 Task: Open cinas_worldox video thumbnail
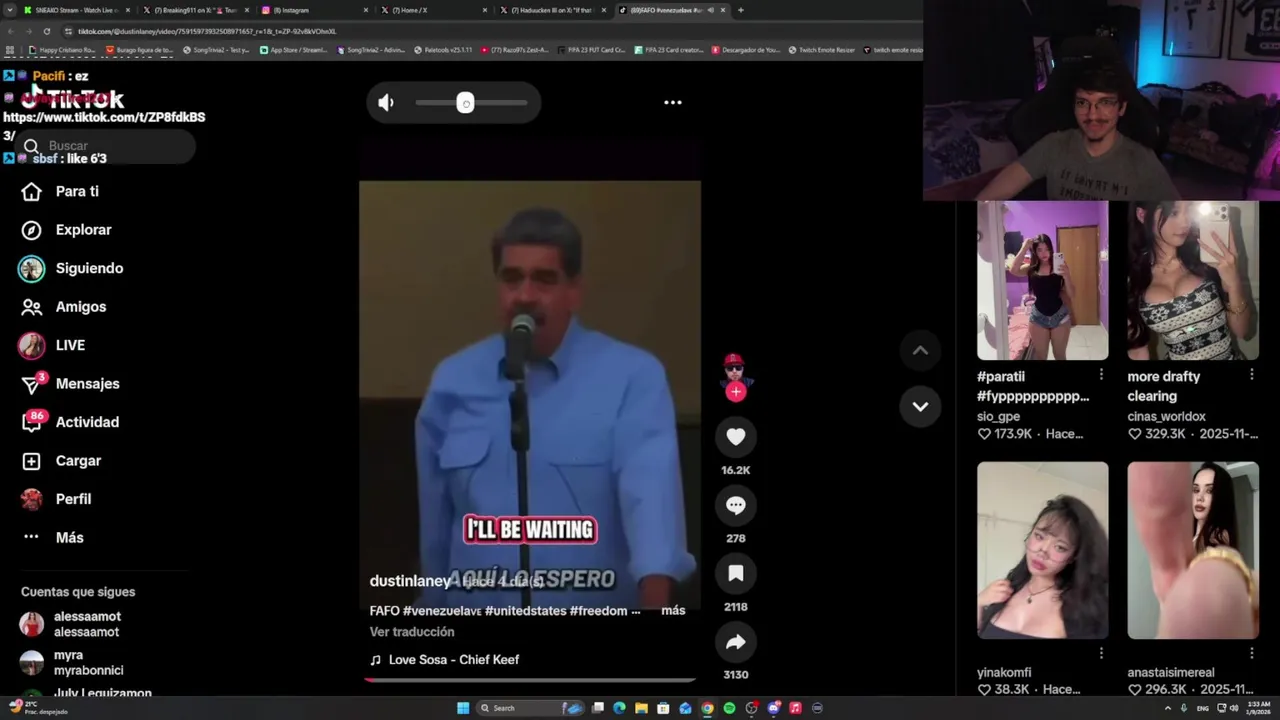click(x=1193, y=280)
